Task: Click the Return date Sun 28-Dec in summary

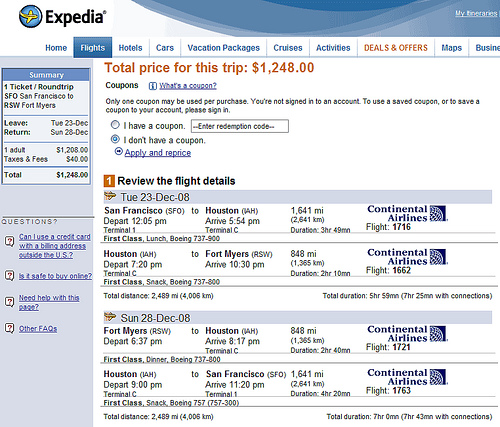Action: pyautogui.click(x=69, y=132)
